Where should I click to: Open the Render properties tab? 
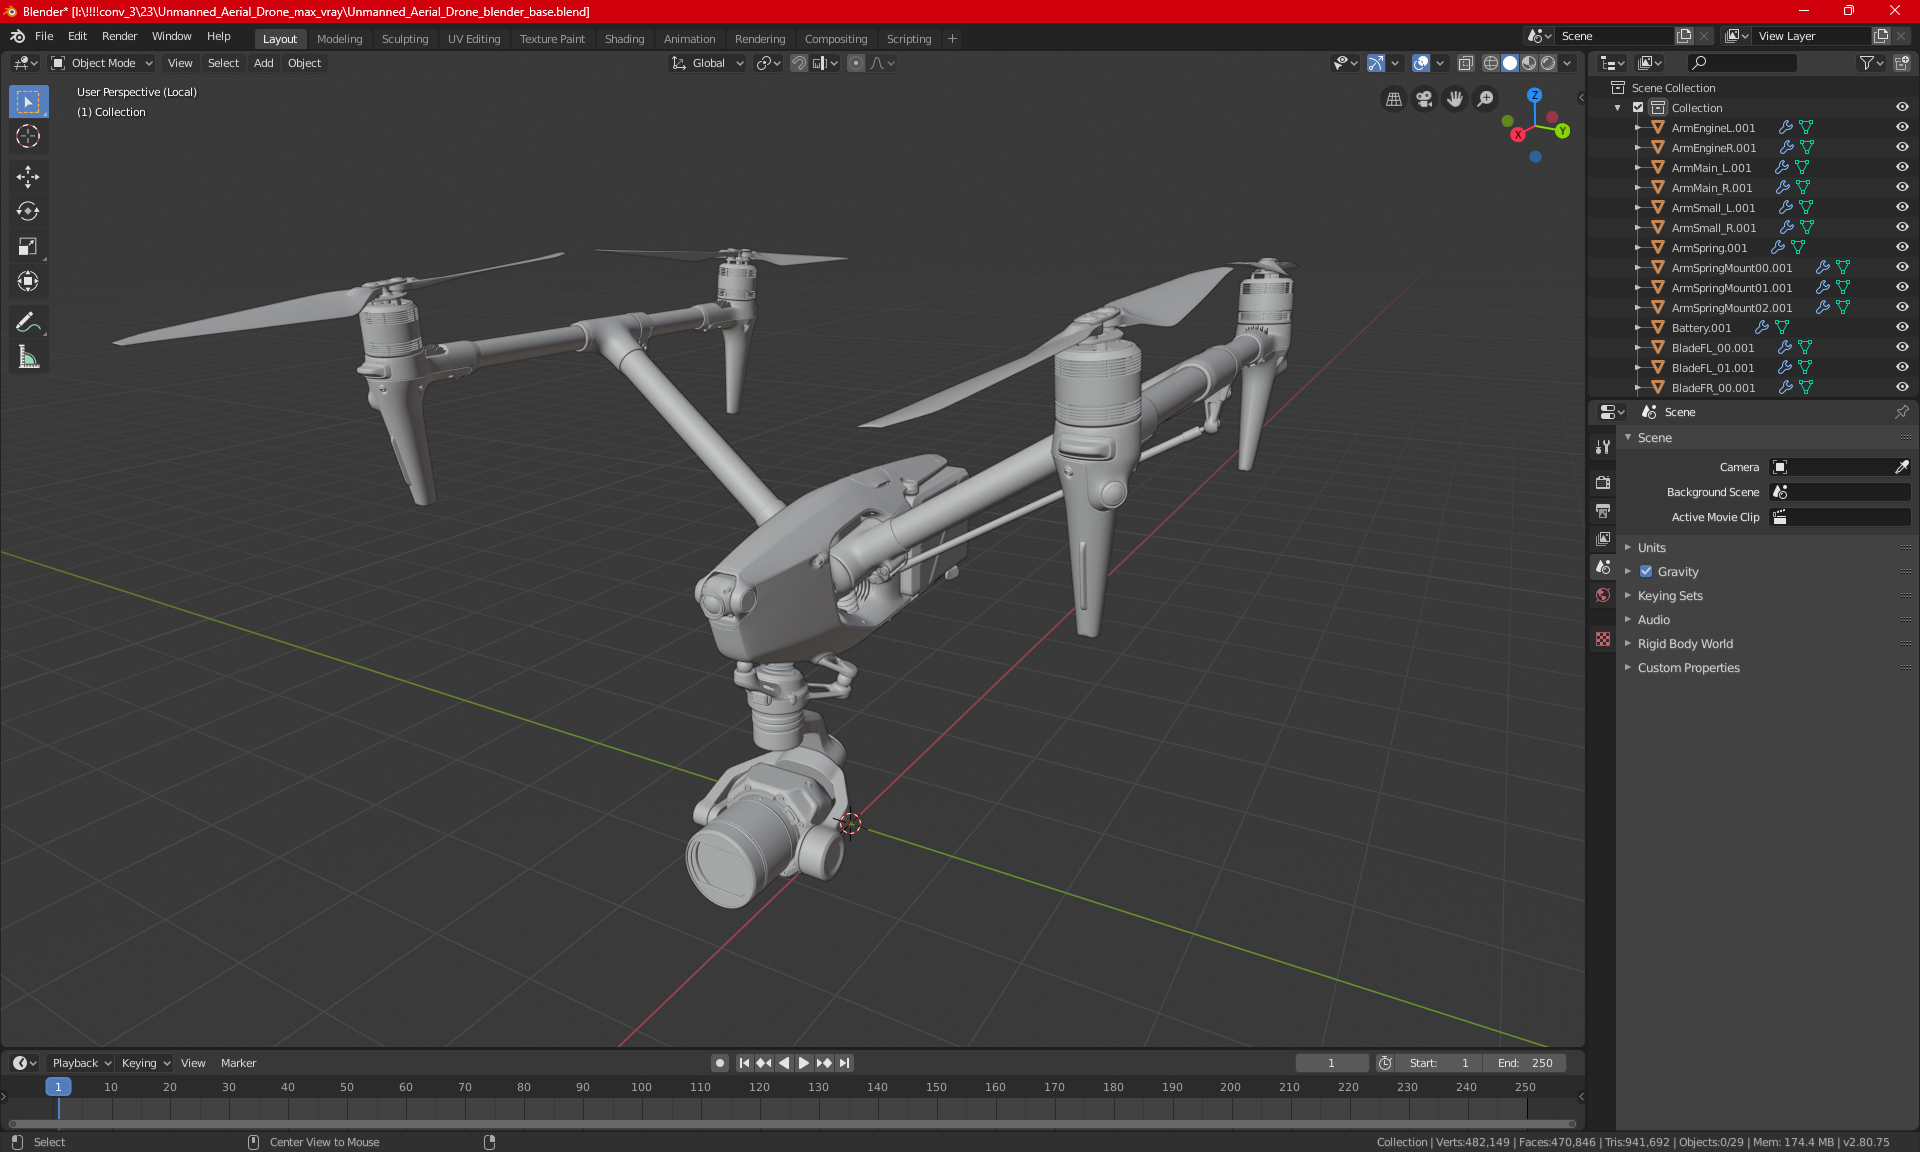1603,482
